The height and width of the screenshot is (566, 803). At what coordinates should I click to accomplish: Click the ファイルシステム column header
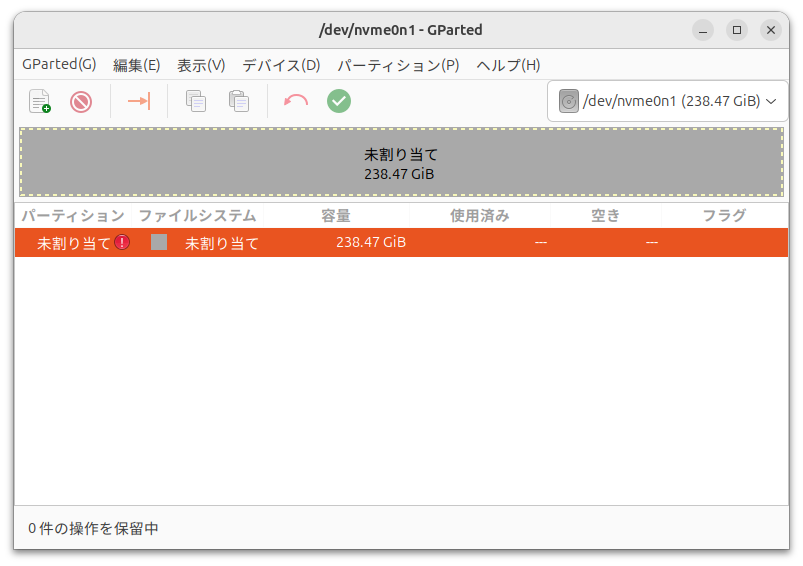(197, 215)
